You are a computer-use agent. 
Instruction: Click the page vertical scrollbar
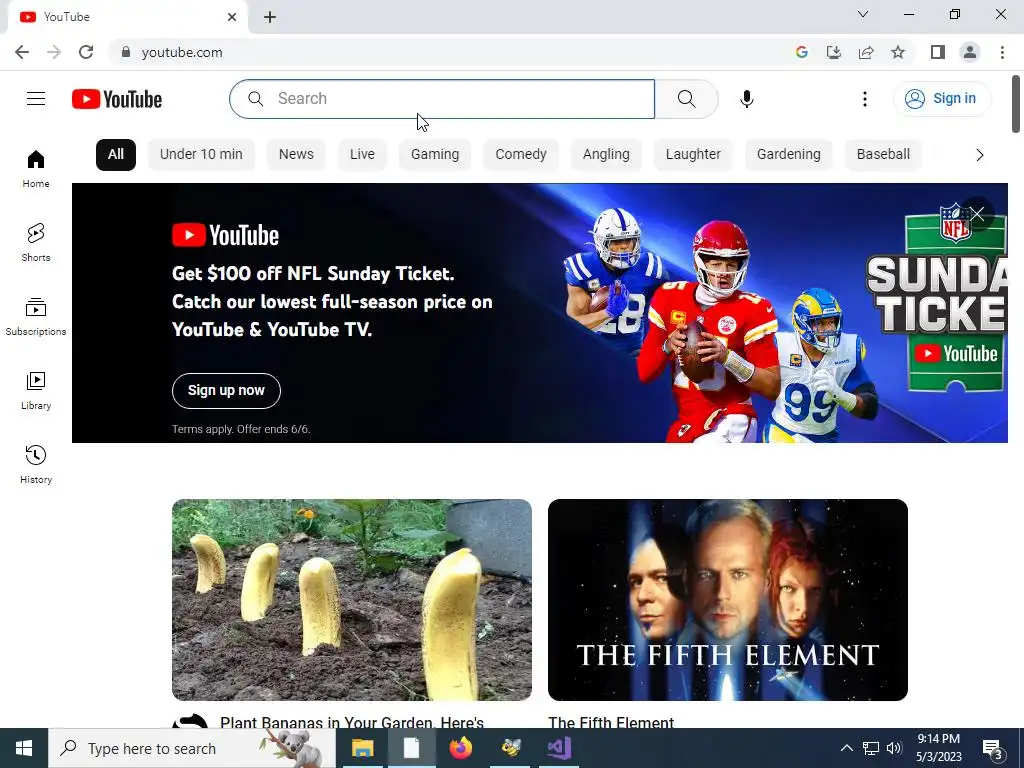tap(1016, 104)
